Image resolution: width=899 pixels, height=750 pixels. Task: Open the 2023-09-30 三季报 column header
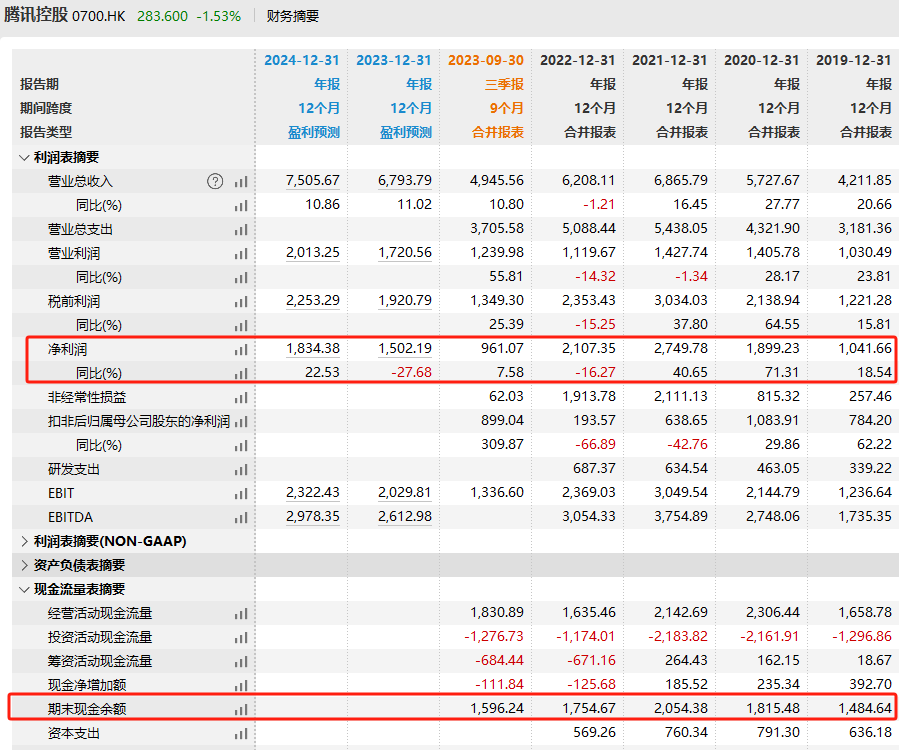tap(486, 60)
